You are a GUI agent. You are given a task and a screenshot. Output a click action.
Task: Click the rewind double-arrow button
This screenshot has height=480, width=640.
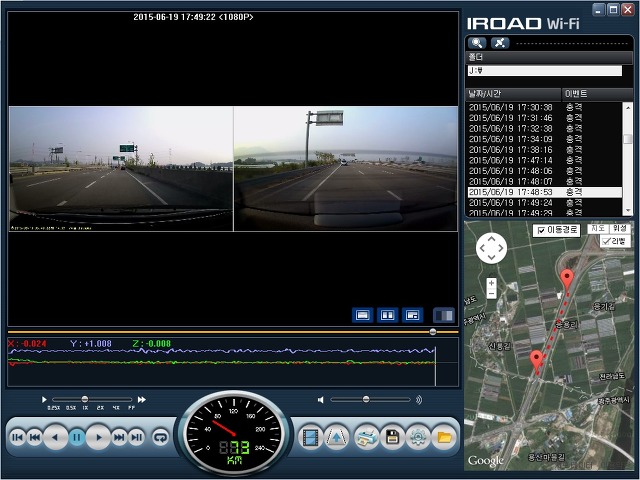click(35, 437)
